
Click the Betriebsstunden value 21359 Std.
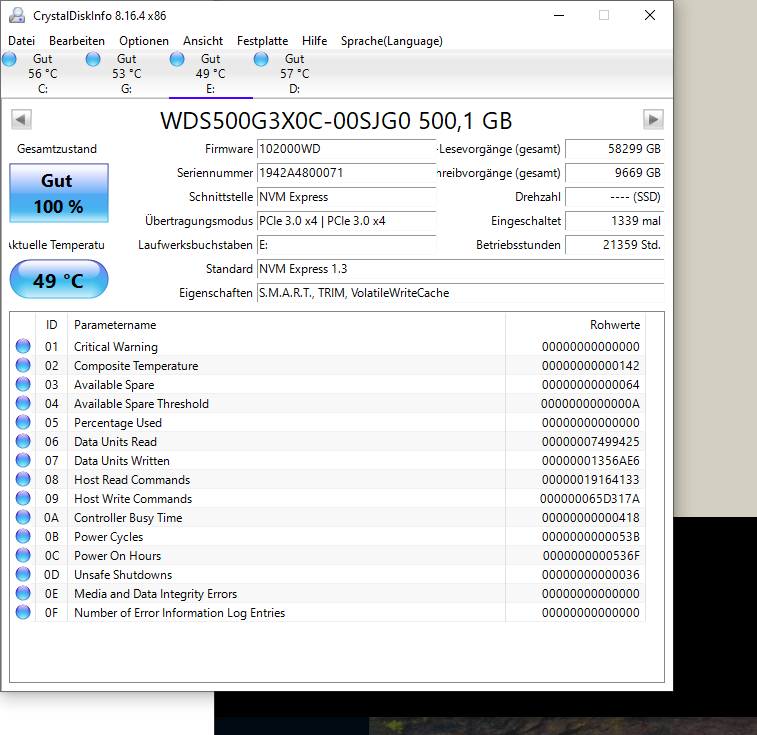(615, 245)
